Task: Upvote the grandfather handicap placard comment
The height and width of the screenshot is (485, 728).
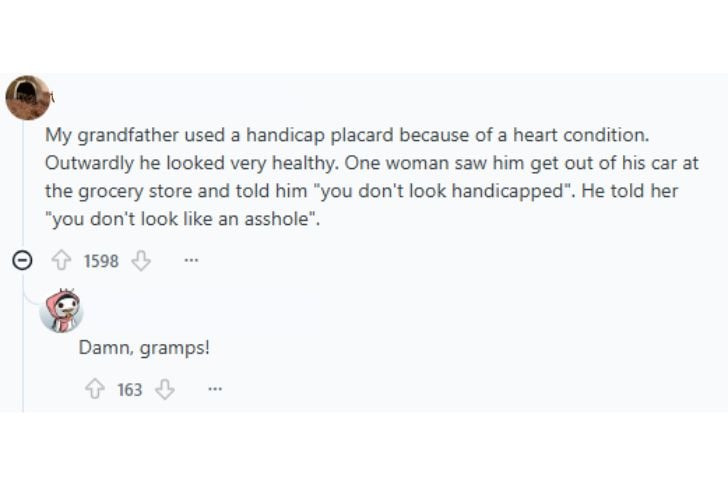Action: (62, 261)
